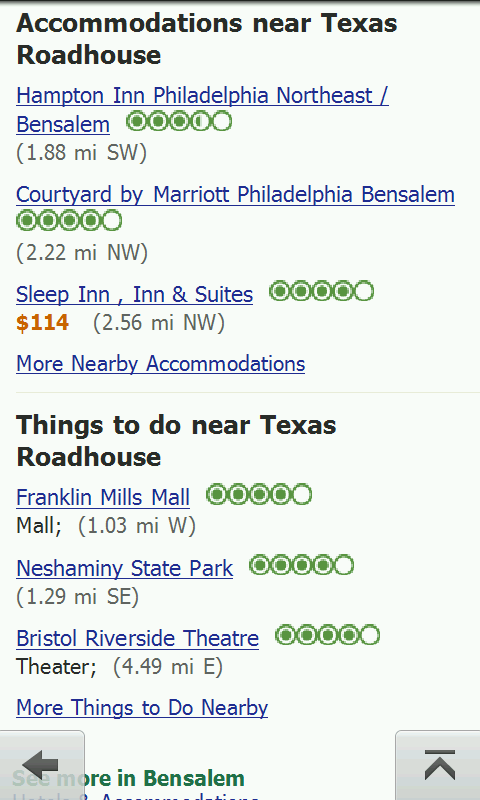Open Hampton Inn Philadelphia Northeast link

click(203, 110)
